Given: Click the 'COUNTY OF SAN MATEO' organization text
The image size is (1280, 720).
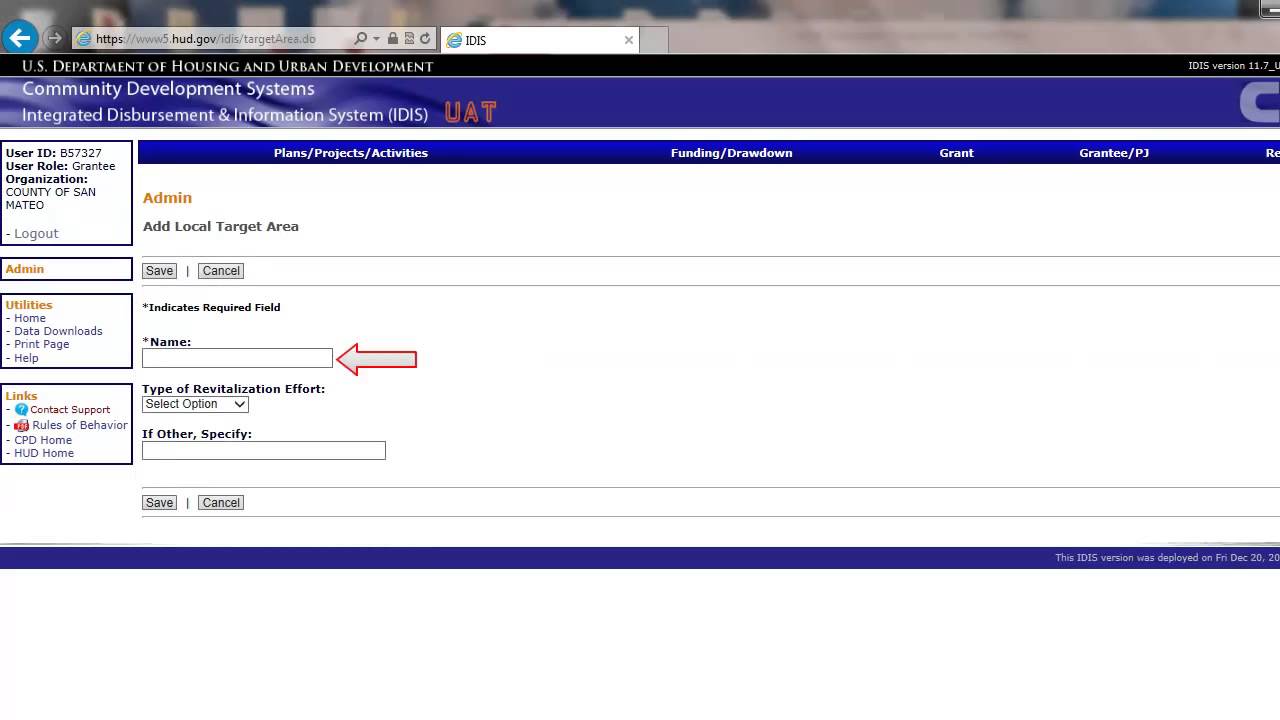Looking at the screenshot, I should [x=51, y=198].
